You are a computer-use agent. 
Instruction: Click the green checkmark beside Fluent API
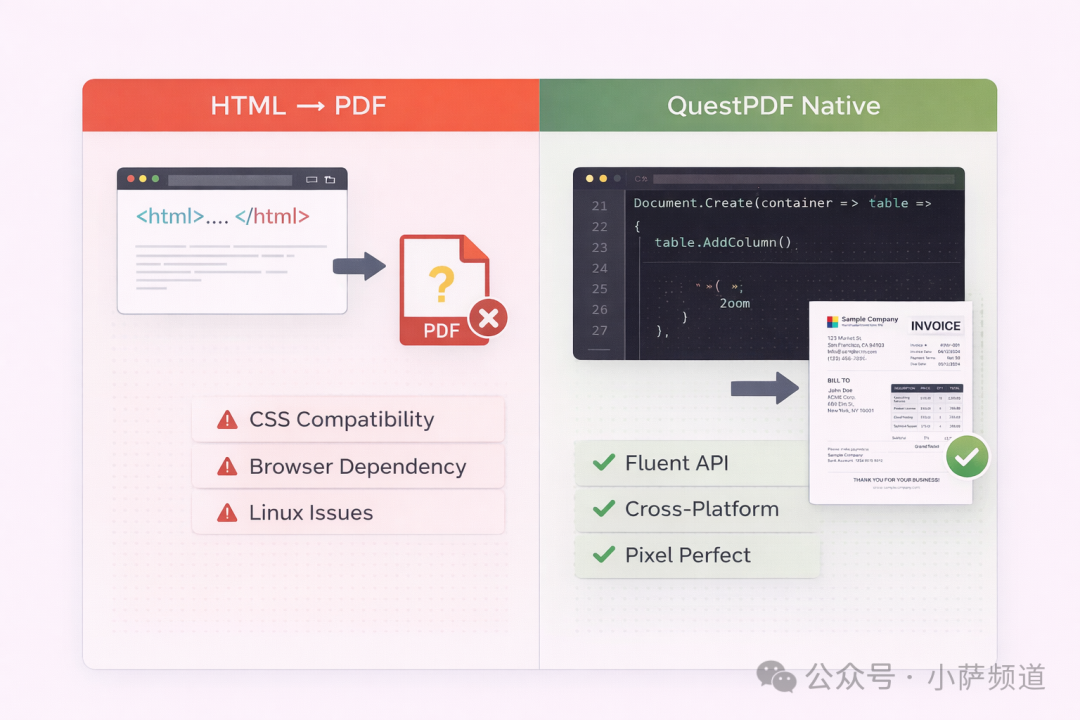coord(603,462)
